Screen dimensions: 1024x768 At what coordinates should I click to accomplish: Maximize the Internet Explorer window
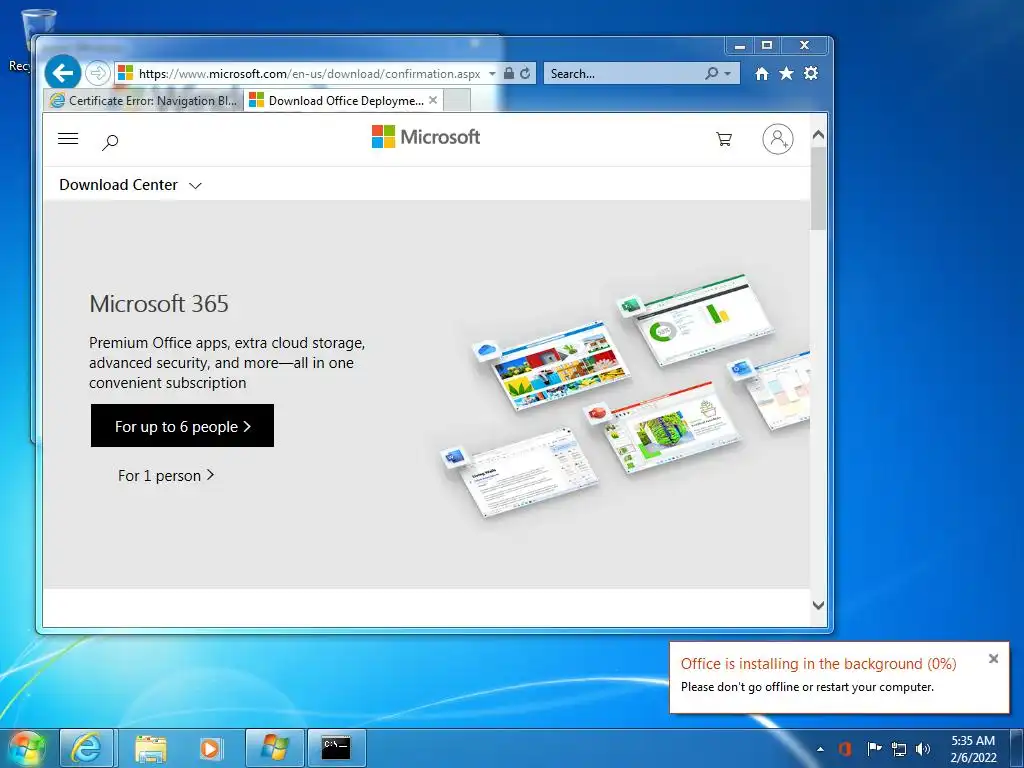(767, 46)
